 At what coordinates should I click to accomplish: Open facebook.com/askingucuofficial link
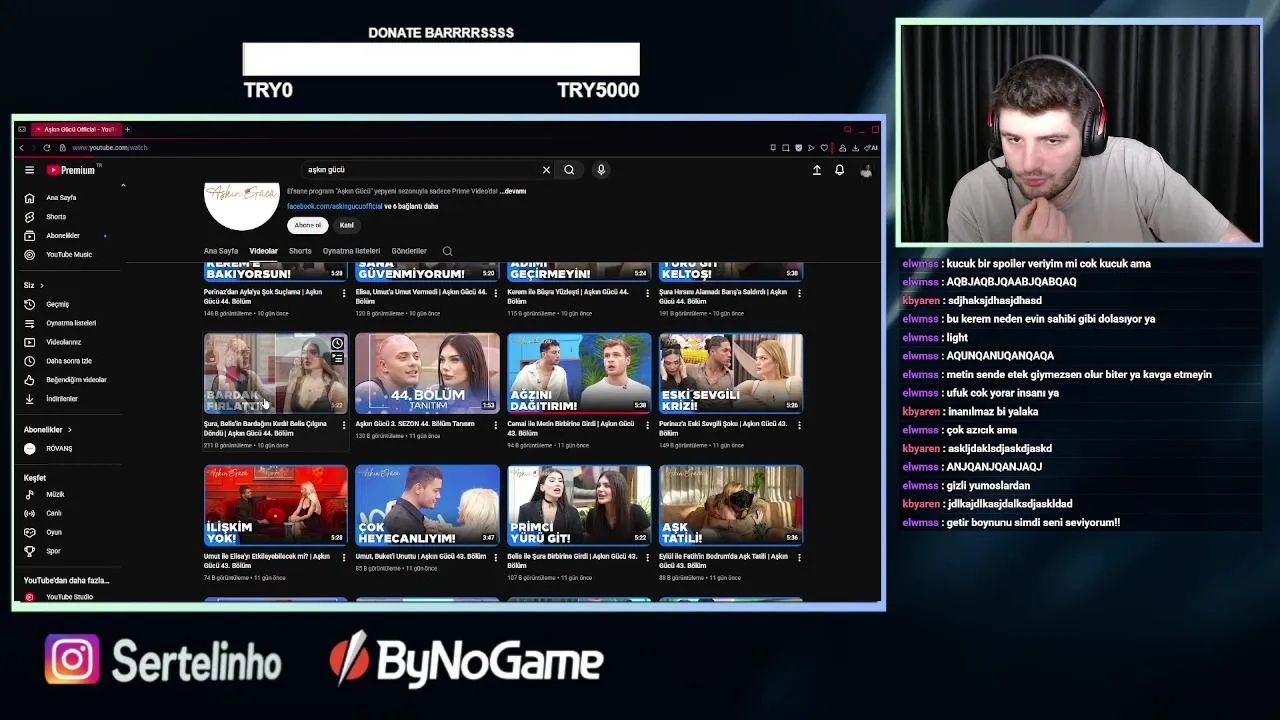click(334, 207)
